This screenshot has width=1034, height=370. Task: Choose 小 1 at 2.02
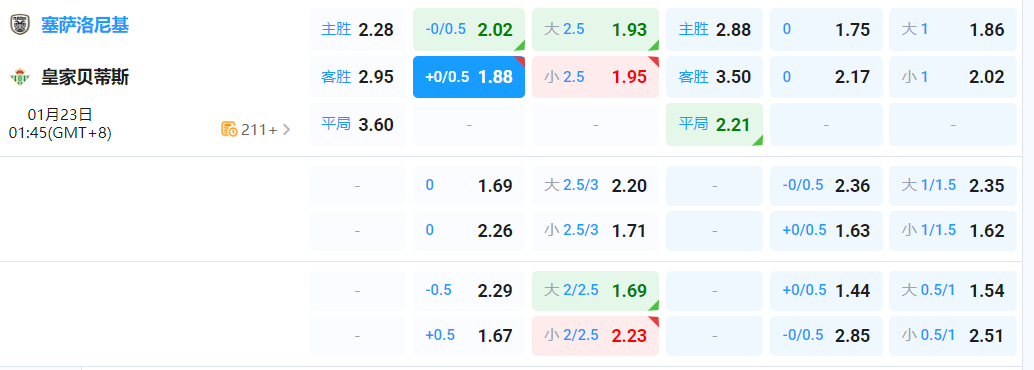click(953, 77)
